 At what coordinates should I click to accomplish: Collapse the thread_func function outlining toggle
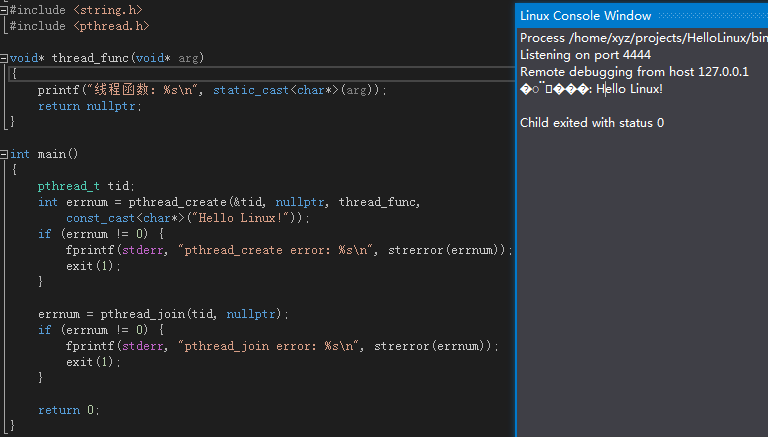(3, 58)
